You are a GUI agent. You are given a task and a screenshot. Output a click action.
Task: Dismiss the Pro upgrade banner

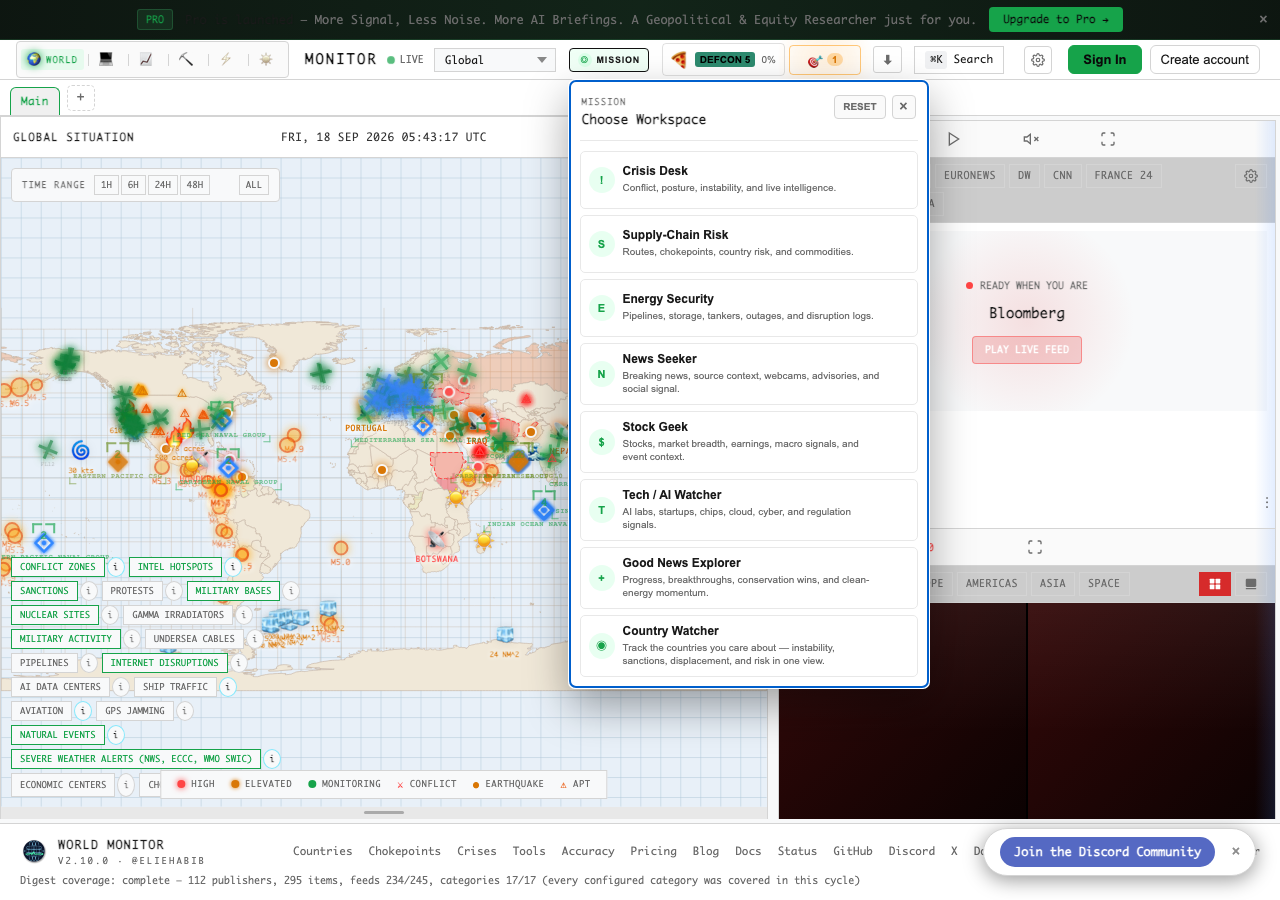[x=1263, y=19]
